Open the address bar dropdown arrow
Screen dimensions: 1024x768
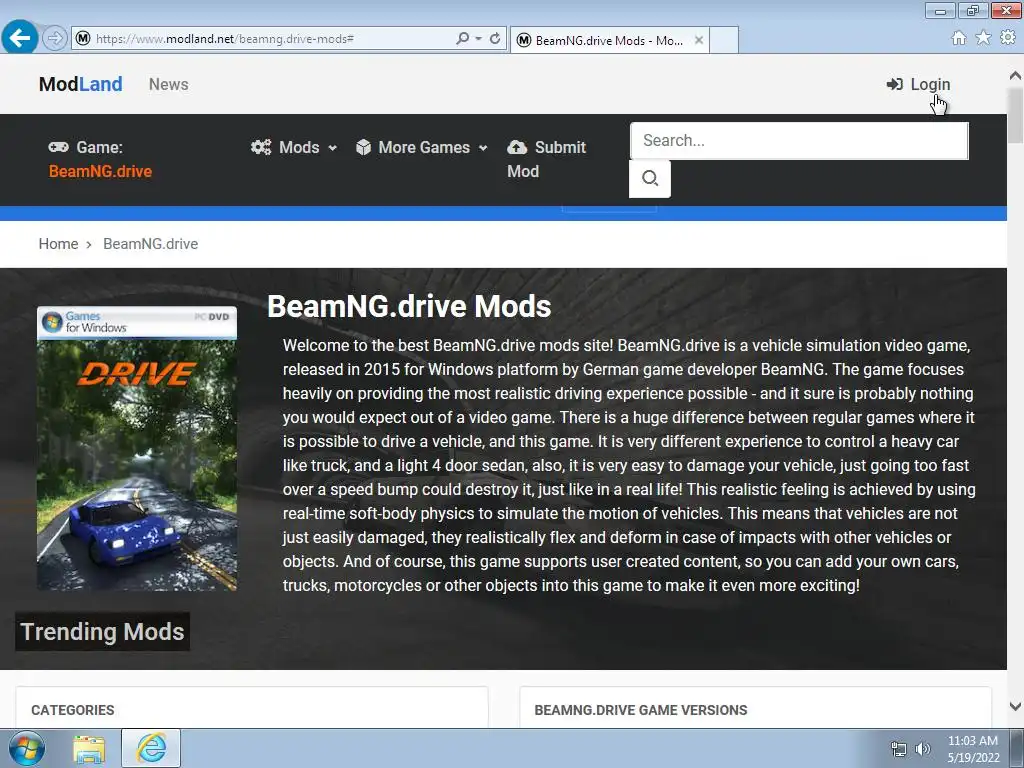click(x=479, y=39)
